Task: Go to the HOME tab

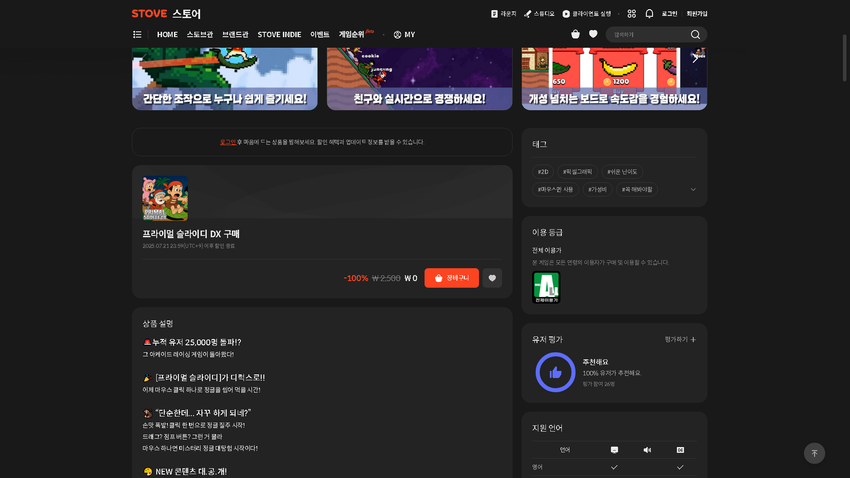Action: point(167,34)
